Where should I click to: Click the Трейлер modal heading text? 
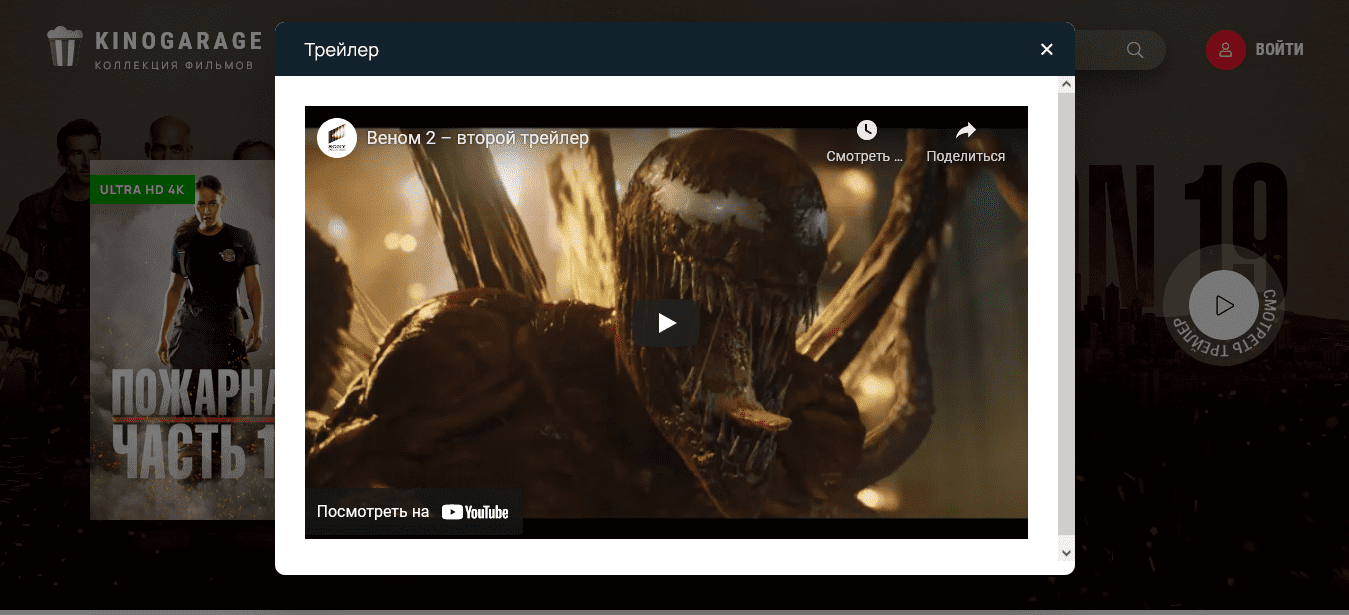(342, 49)
